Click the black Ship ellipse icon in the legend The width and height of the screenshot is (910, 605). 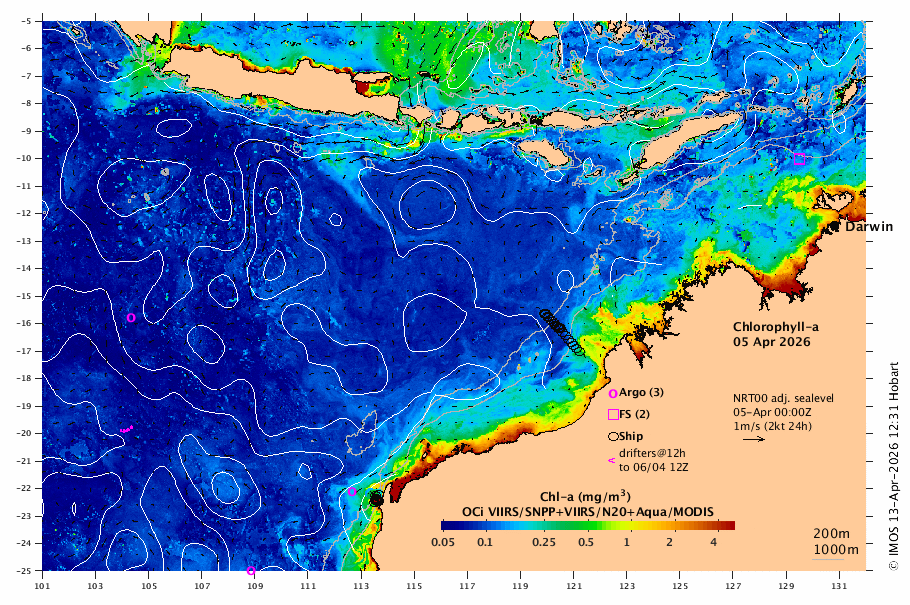click(x=613, y=437)
